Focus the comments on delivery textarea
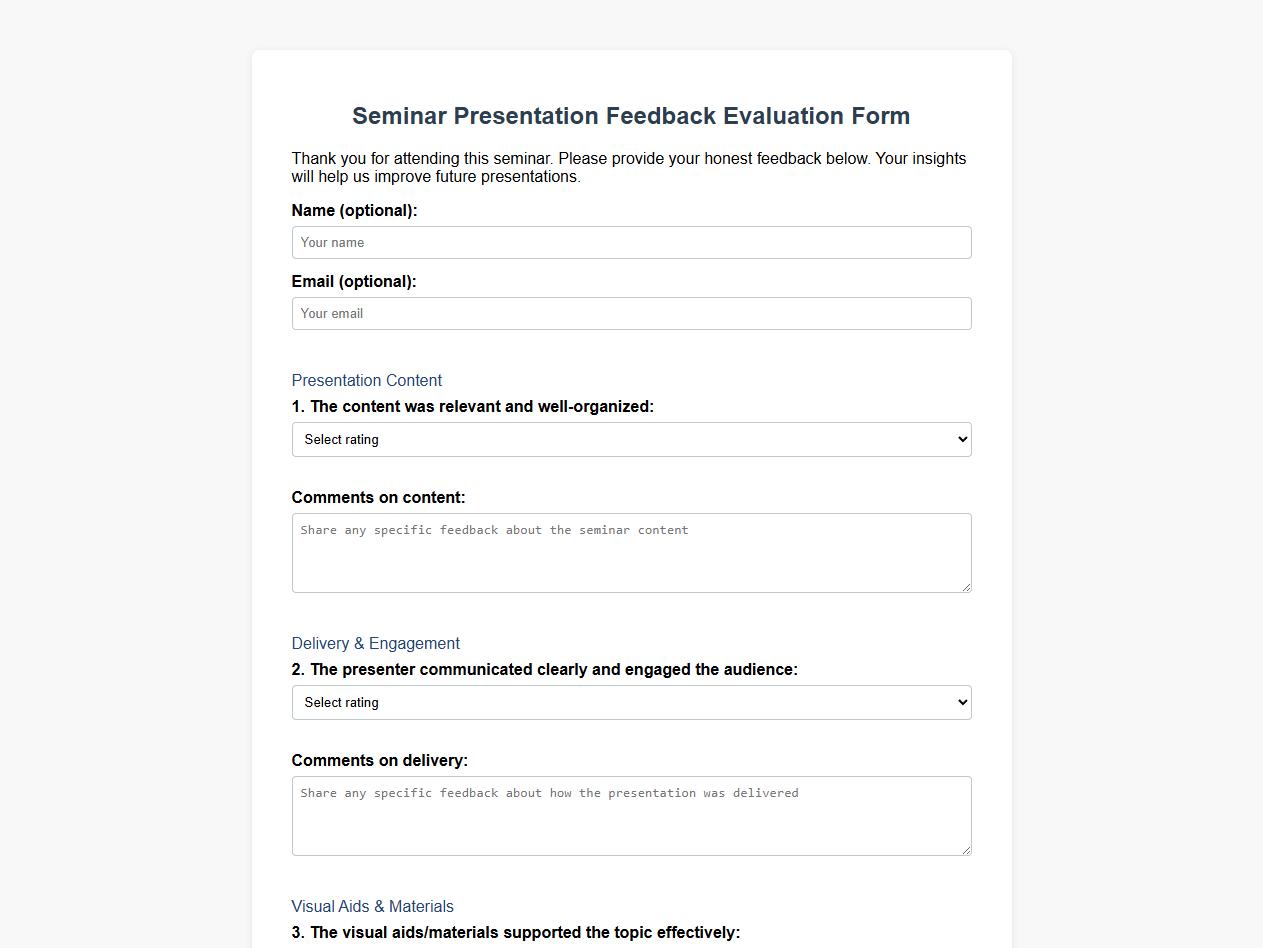Viewport: 1263px width, 948px height. (x=631, y=815)
